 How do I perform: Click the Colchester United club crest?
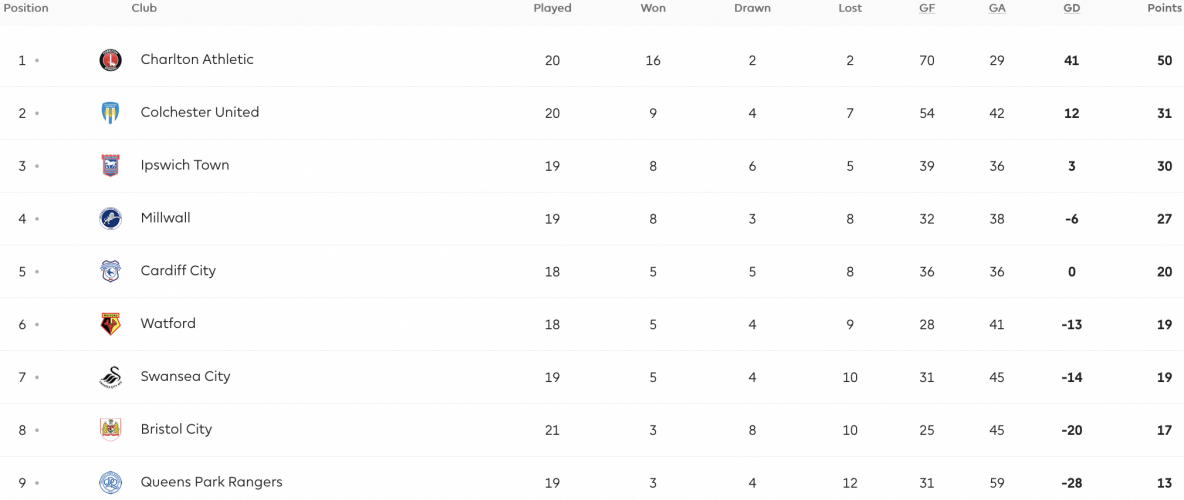click(110, 113)
